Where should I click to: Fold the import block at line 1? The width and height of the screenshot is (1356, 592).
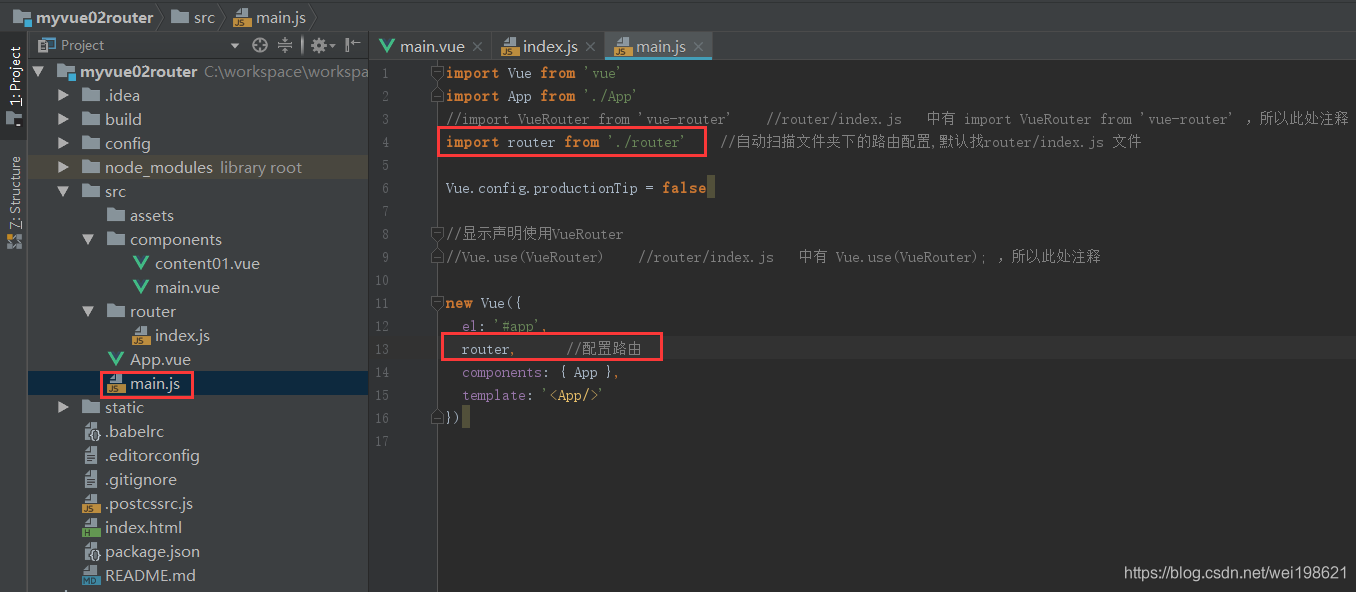(x=436, y=73)
